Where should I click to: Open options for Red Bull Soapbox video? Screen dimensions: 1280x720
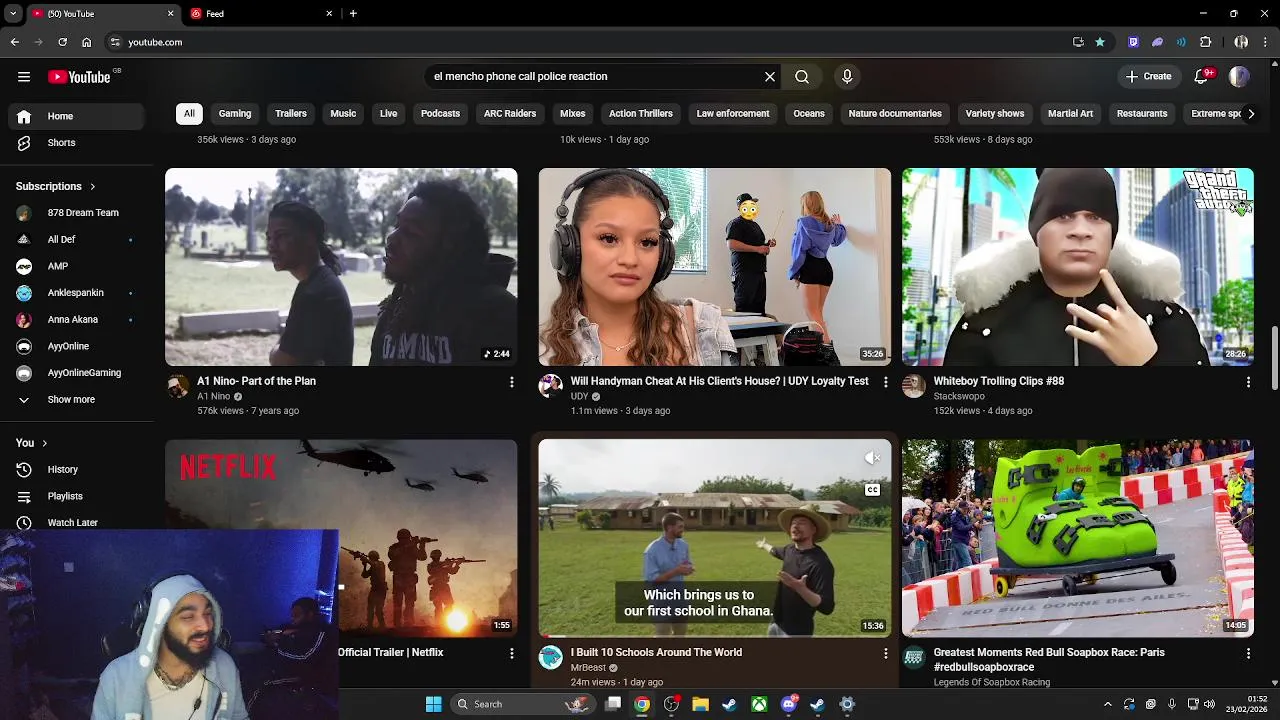click(x=1248, y=653)
